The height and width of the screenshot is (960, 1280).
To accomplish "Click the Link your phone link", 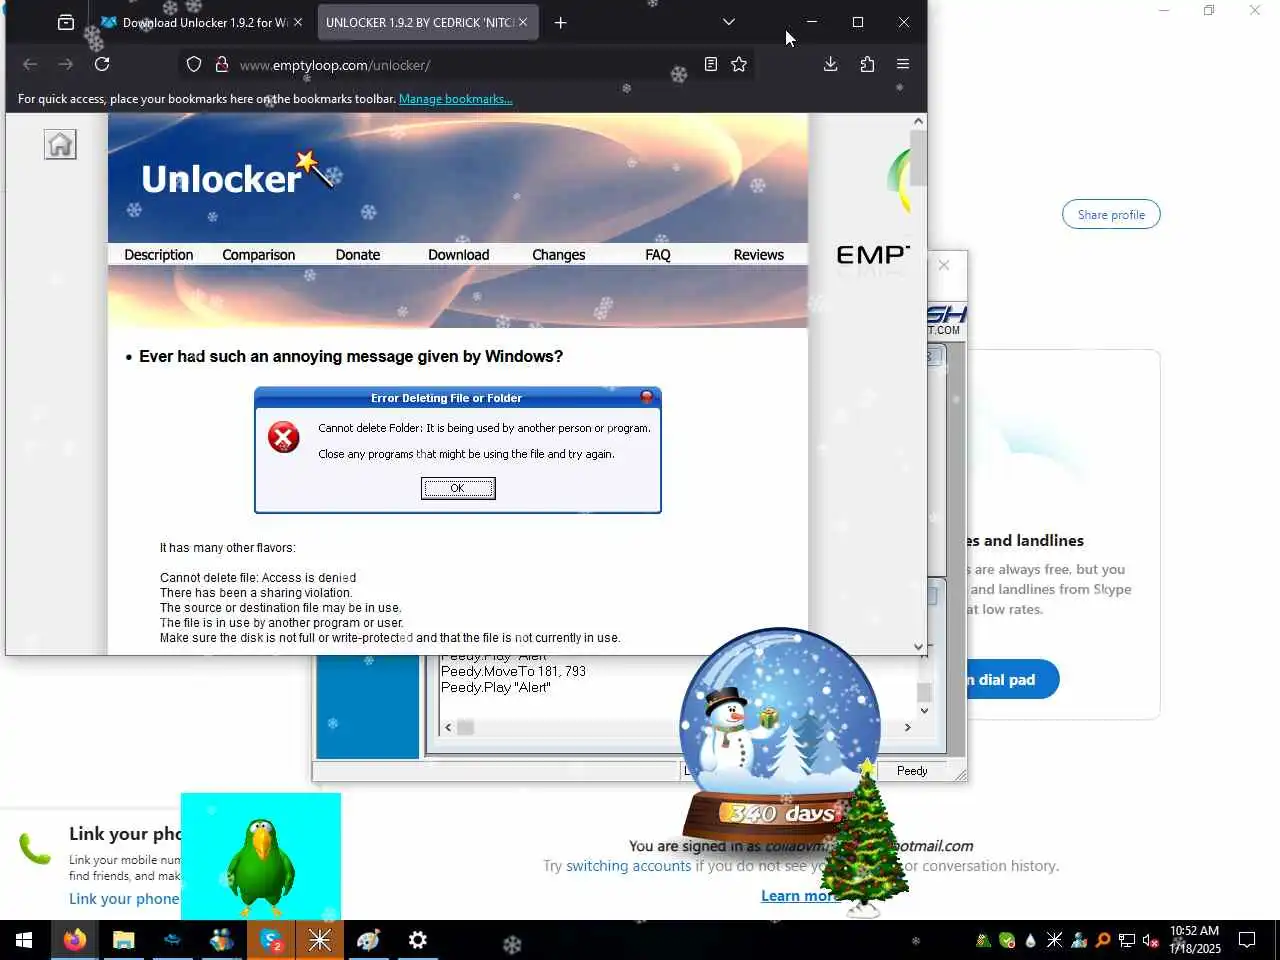I will point(124,899).
